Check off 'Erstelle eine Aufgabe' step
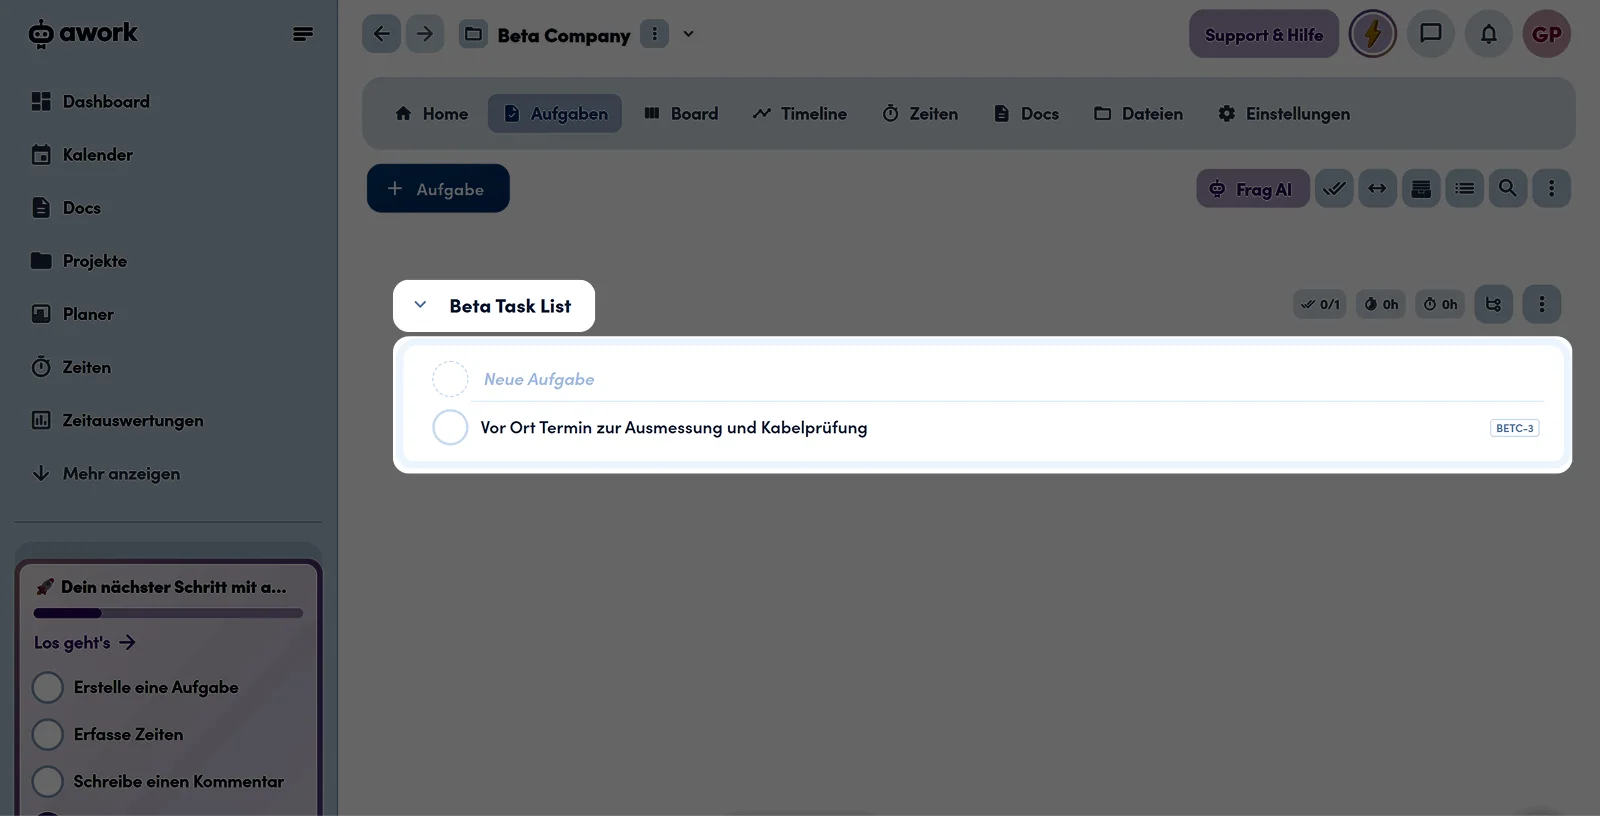This screenshot has width=1600, height=816. 48,687
